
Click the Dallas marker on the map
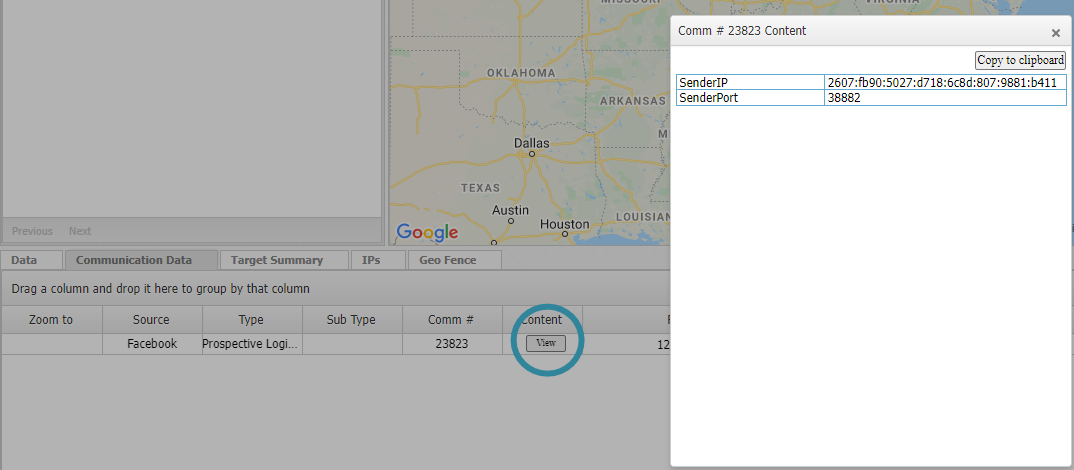point(532,154)
